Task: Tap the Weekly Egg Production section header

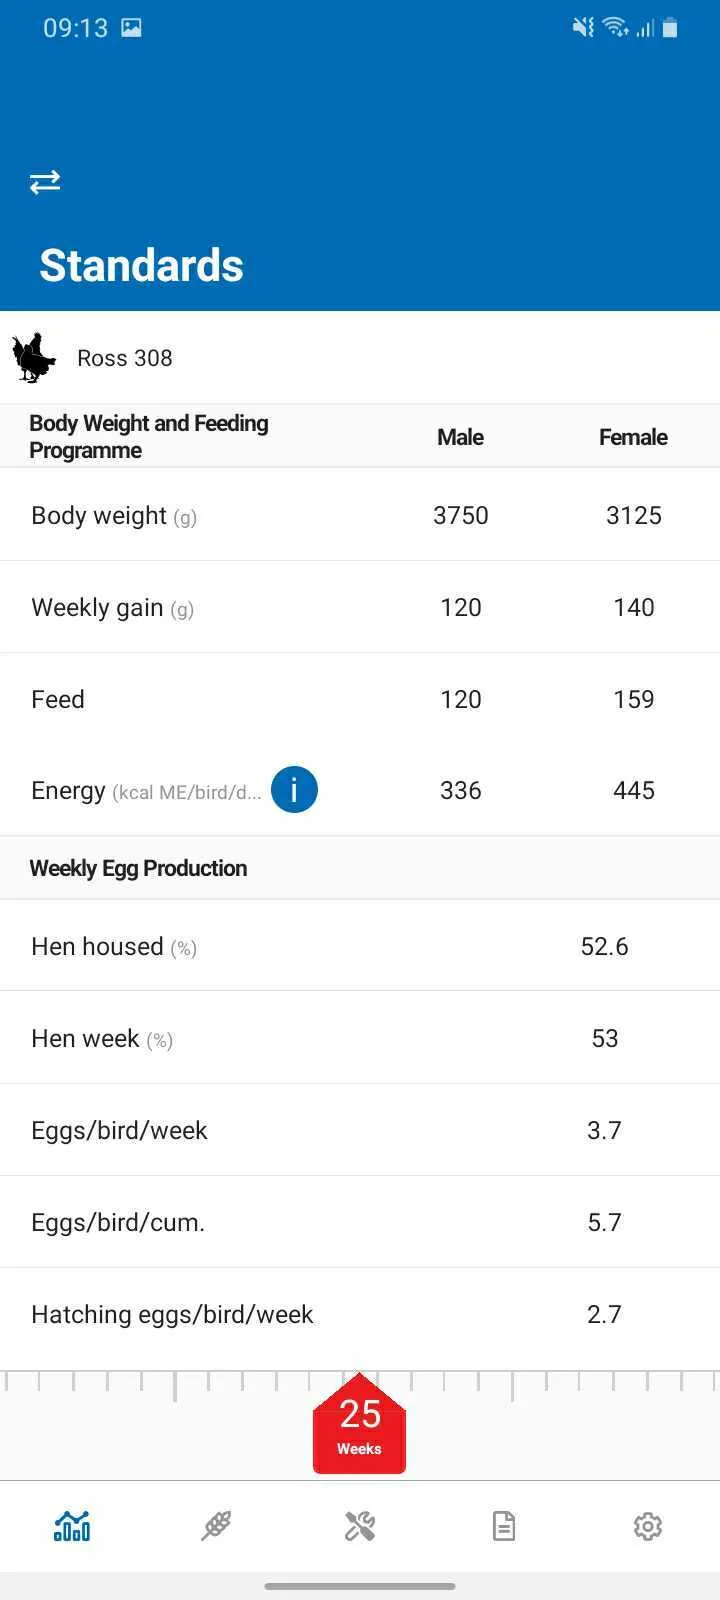Action: (360, 868)
